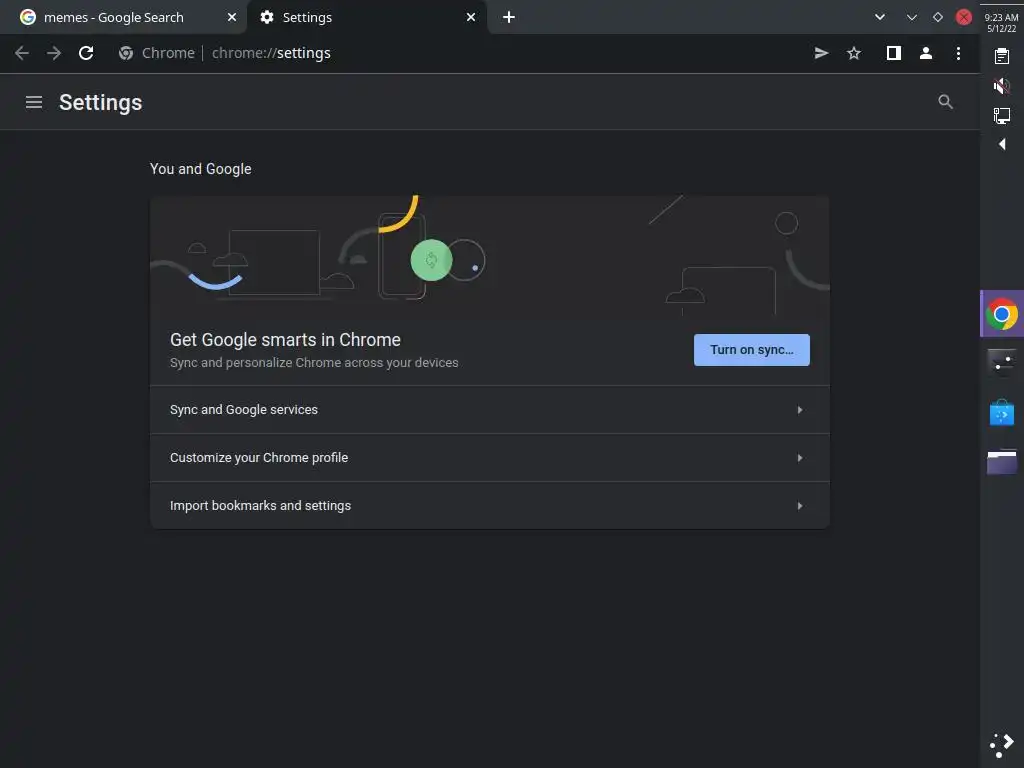Search settings with magnifier icon
This screenshot has height=768, width=1024.
[945, 102]
